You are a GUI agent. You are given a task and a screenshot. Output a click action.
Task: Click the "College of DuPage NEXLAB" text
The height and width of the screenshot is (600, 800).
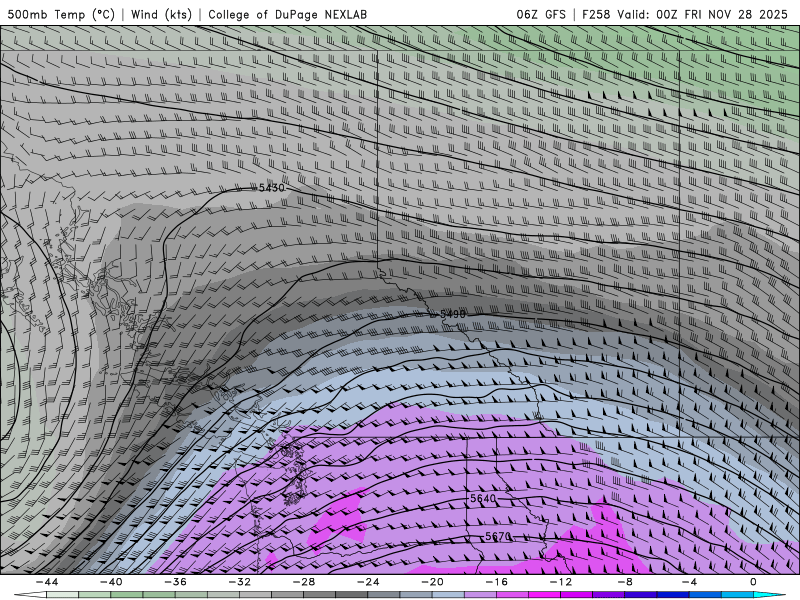(x=287, y=15)
